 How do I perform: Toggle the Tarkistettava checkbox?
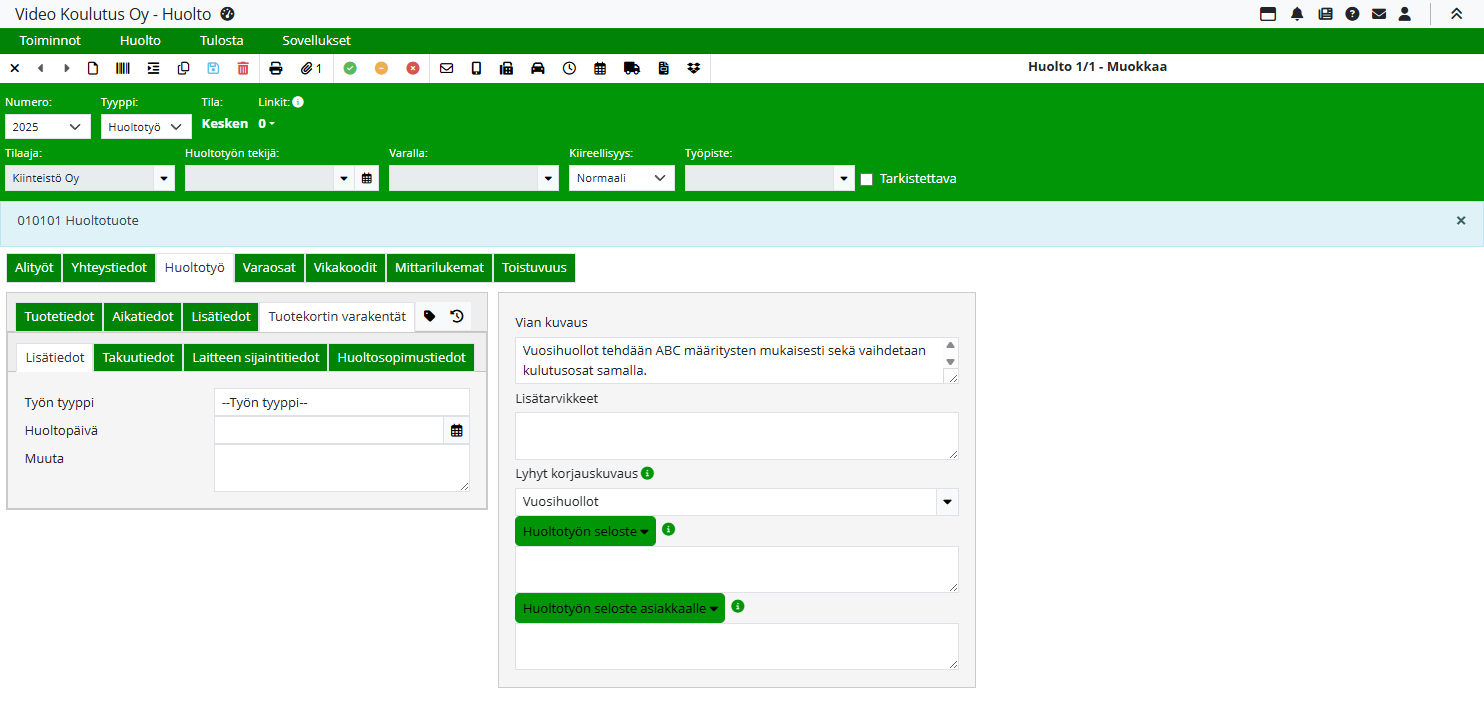[867, 179]
